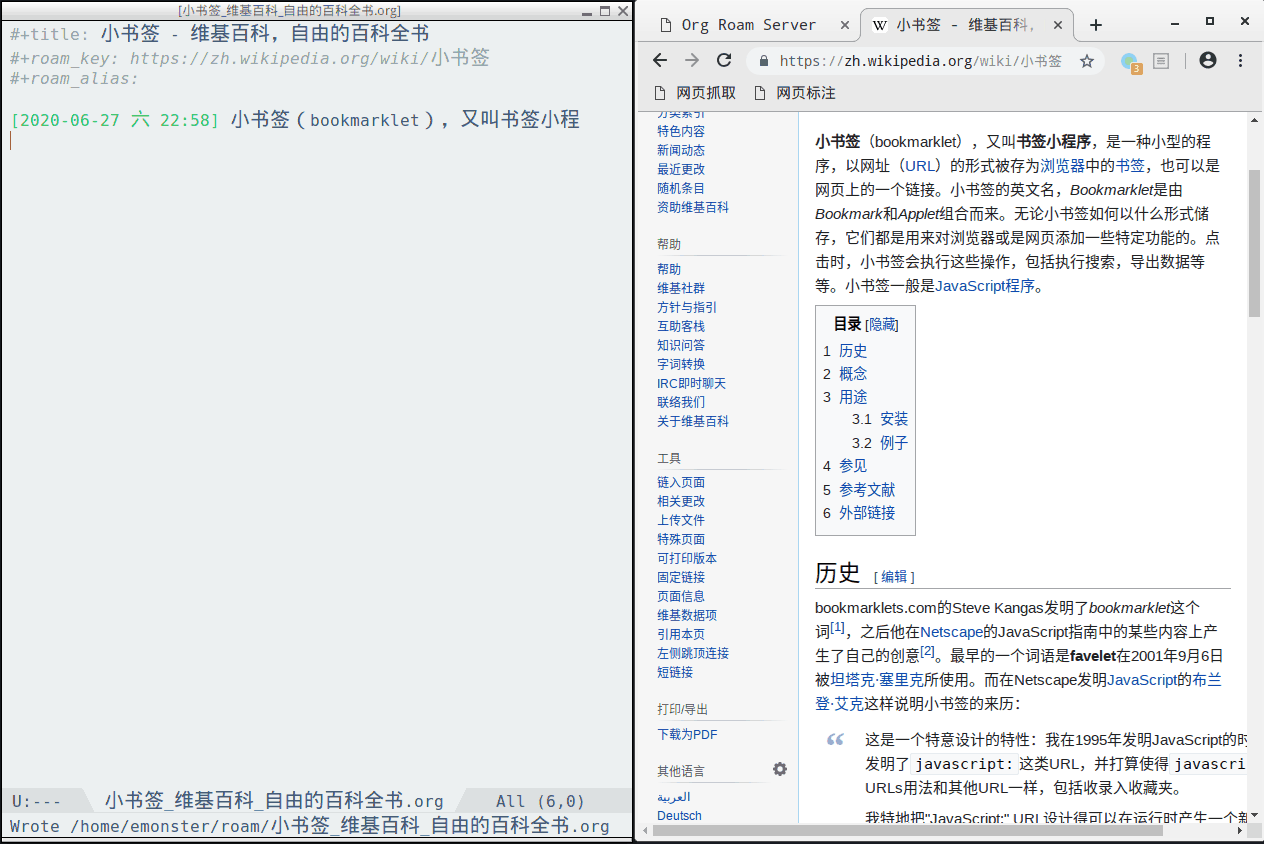This screenshot has height=844, width=1264.
Task: Click the Emacs timestamp [2020-06-27 六 22:58]
Action: coord(115,120)
